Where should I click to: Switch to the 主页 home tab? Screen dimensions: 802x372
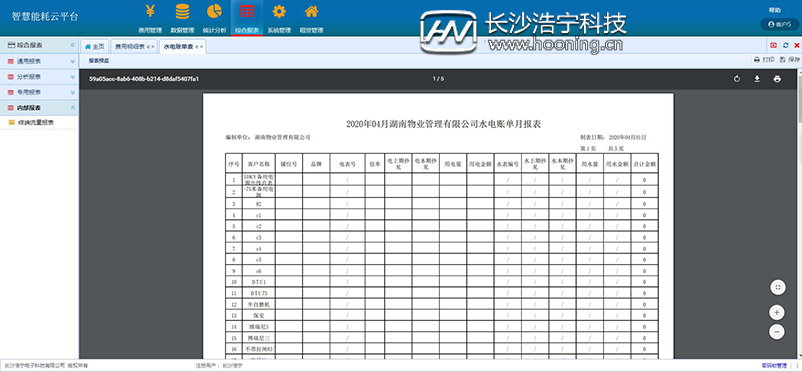pos(94,47)
